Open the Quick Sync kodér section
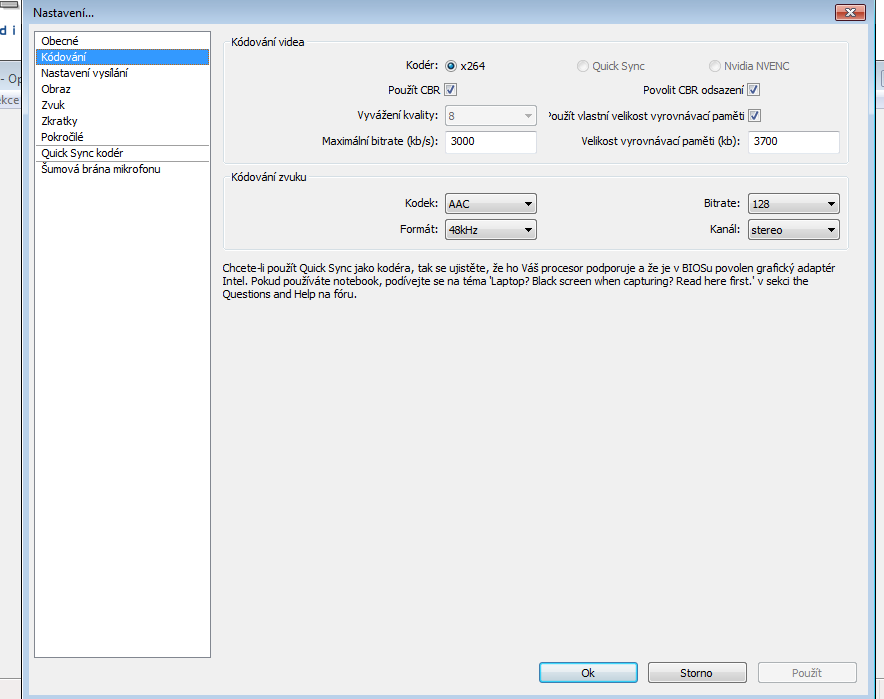The height and width of the screenshot is (699, 884). click(82, 153)
